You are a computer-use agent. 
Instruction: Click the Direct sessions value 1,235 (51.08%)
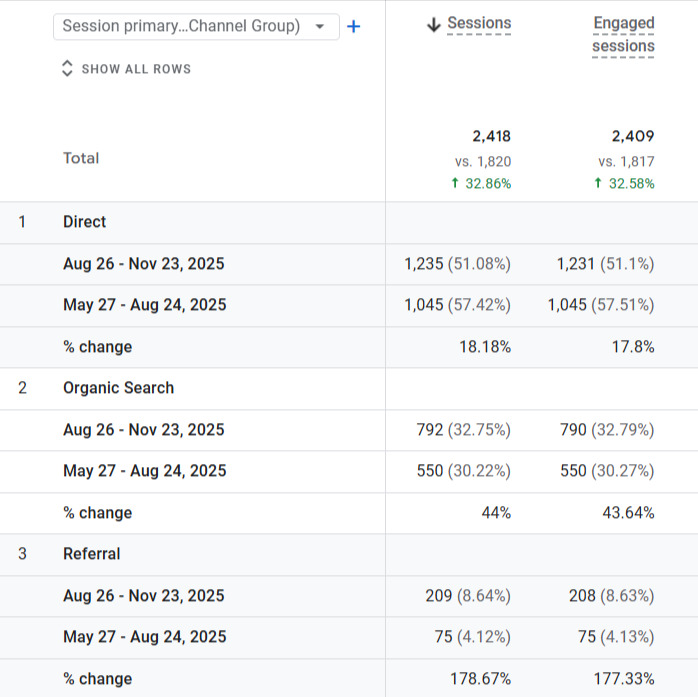[x=457, y=264]
